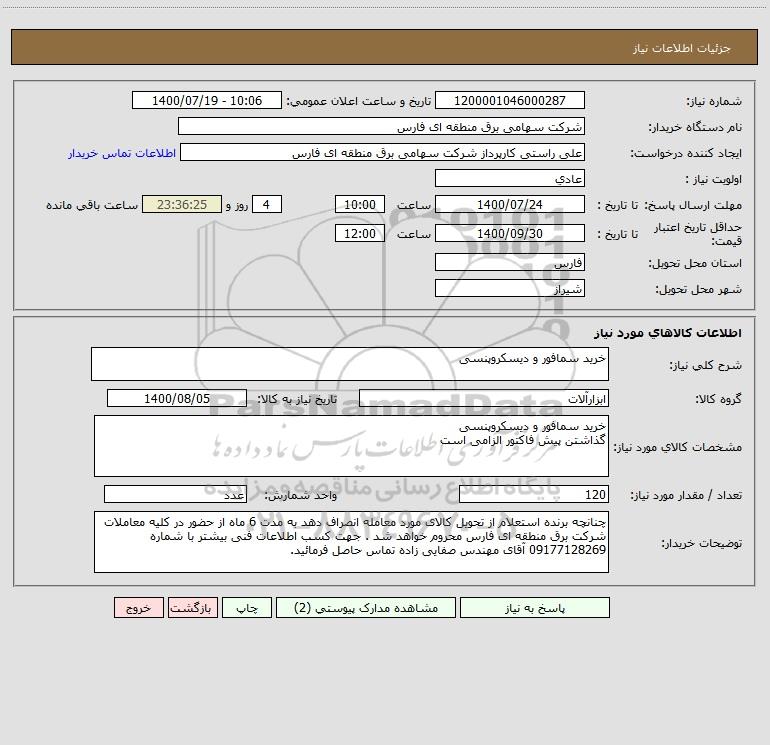The width and height of the screenshot is (770, 745).
Task: Click the نام دستگاه خریدار label
Action: point(695,127)
